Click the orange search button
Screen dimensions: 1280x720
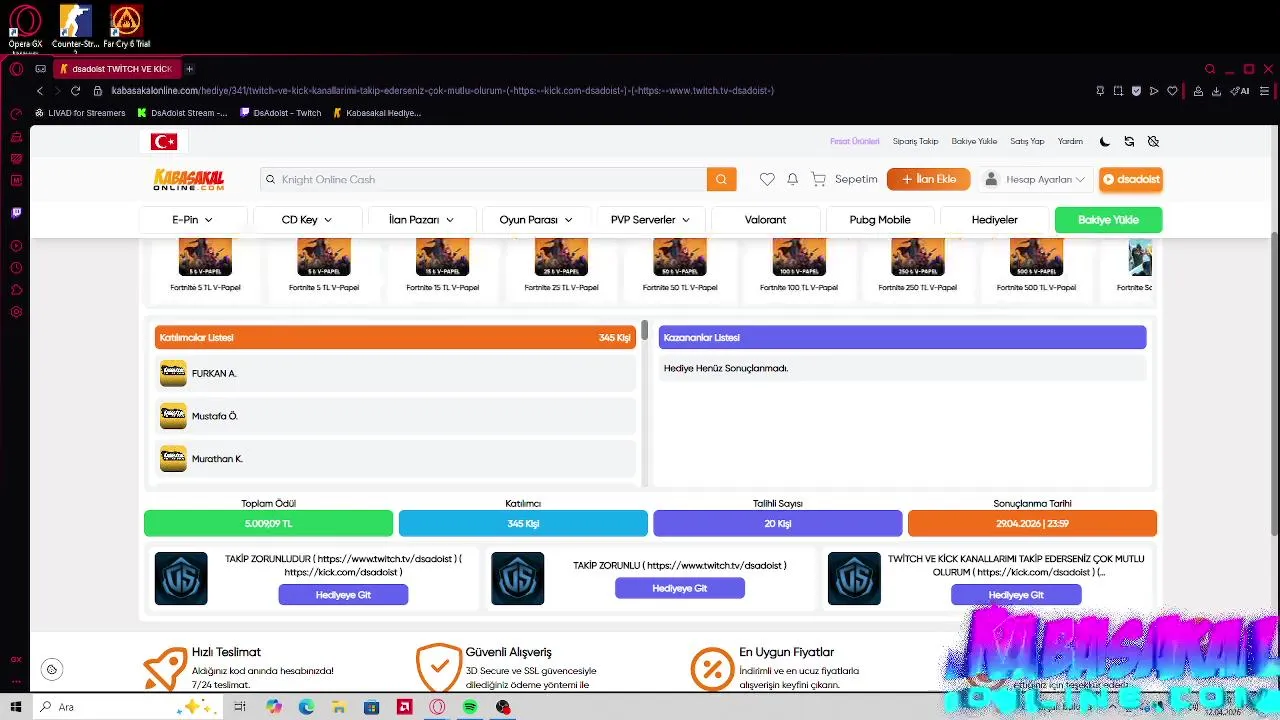721,179
